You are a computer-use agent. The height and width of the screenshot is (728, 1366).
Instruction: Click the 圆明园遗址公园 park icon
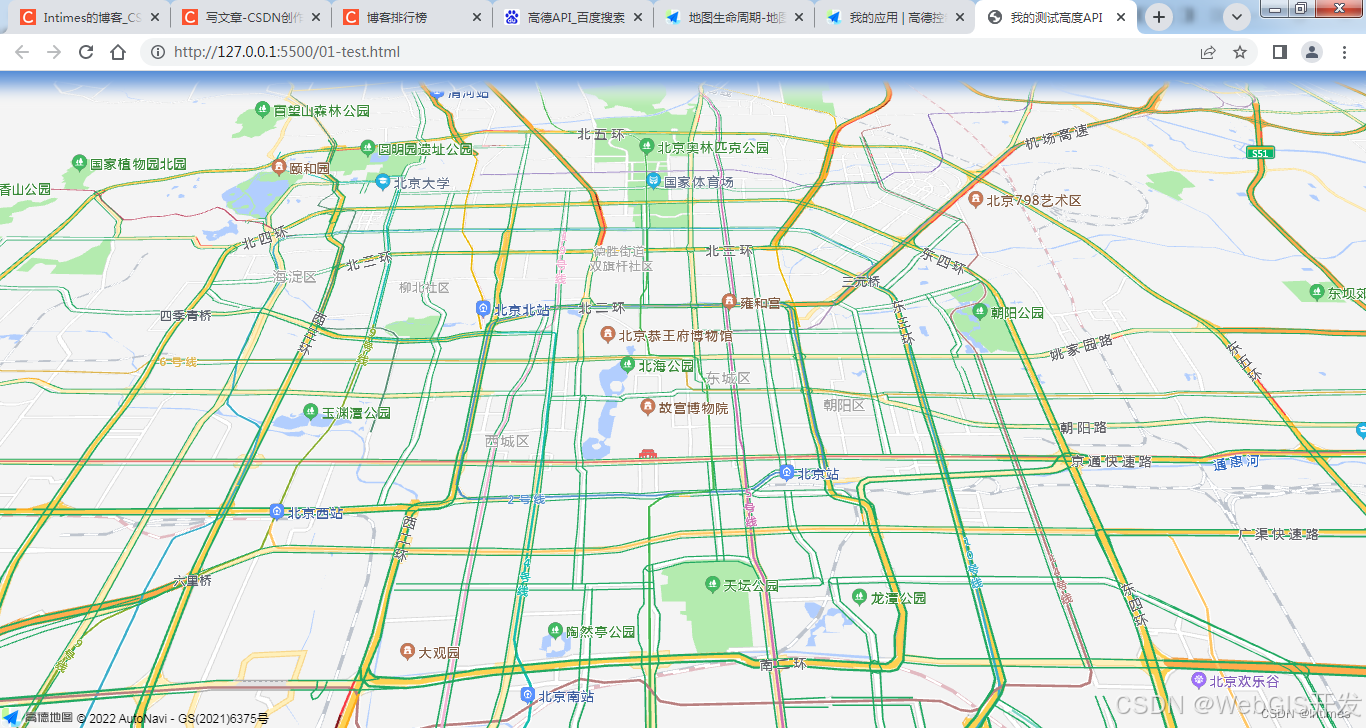[367, 147]
